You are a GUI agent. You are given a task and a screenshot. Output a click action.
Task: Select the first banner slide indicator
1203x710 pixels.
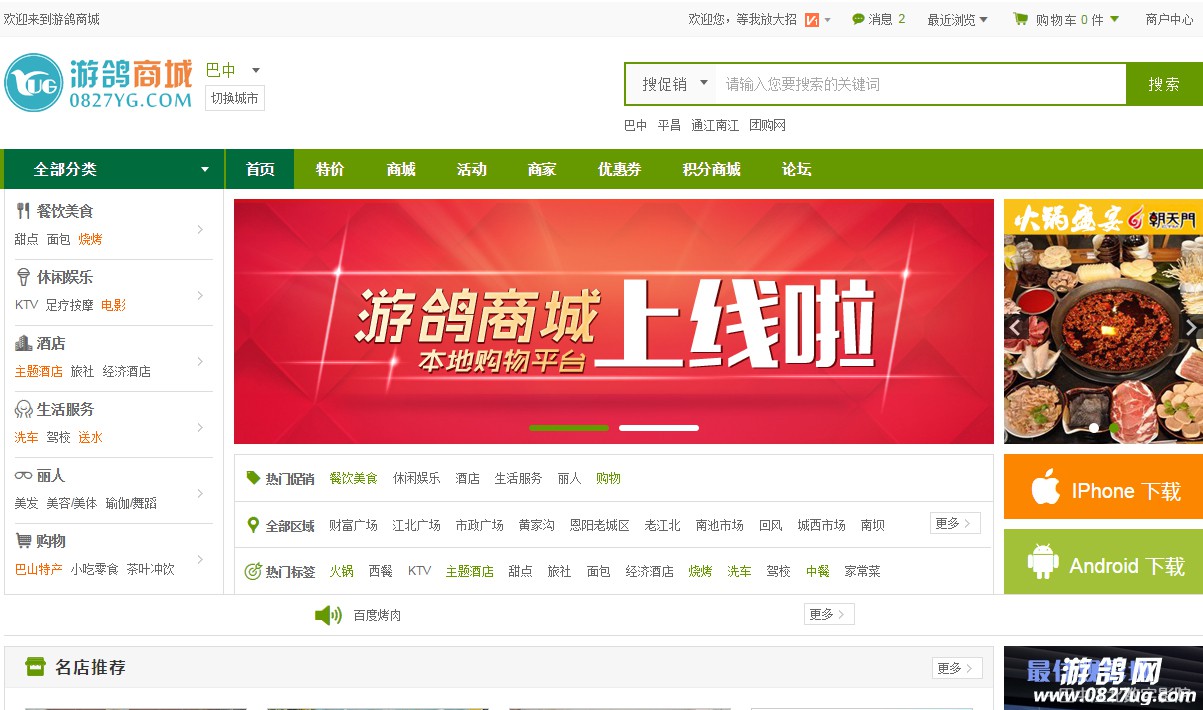coord(568,428)
